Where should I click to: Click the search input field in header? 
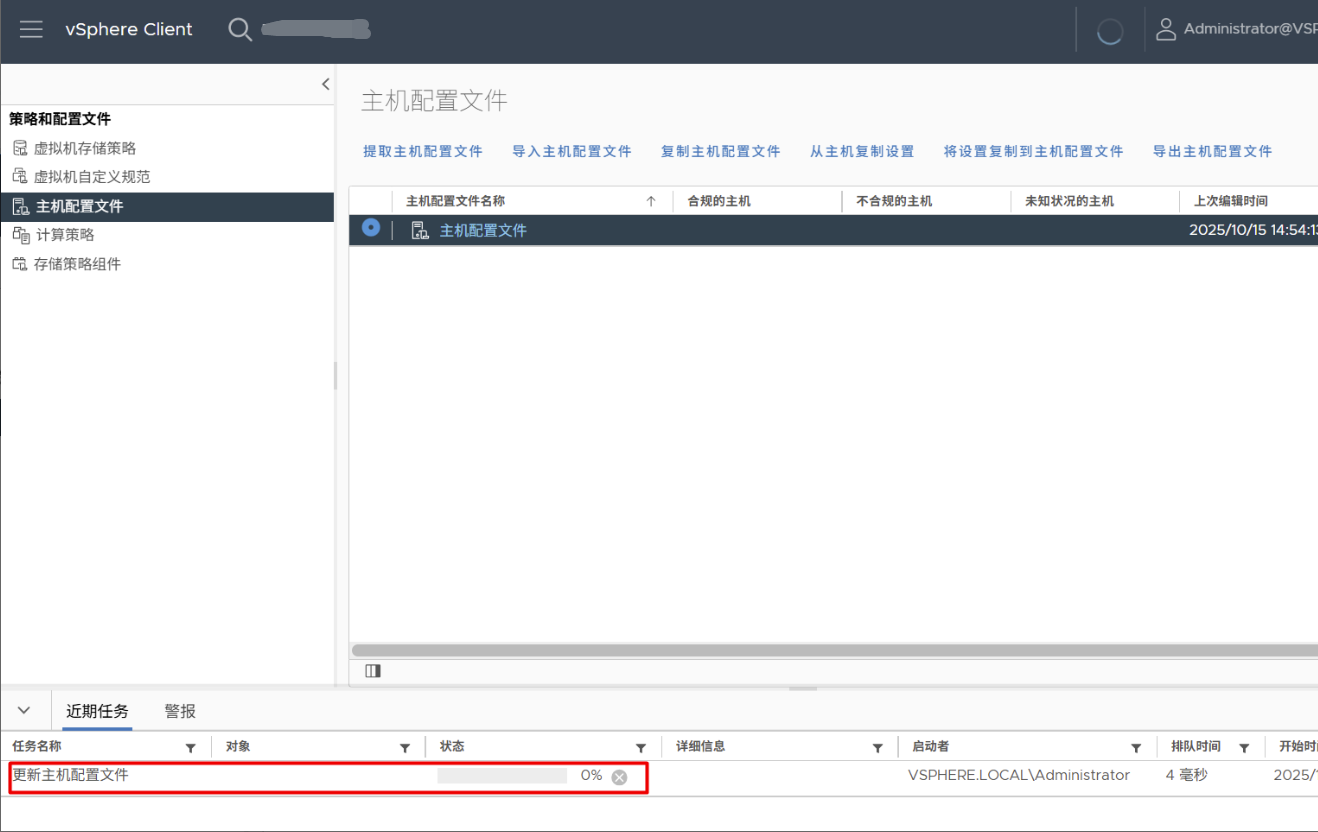(316, 30)
